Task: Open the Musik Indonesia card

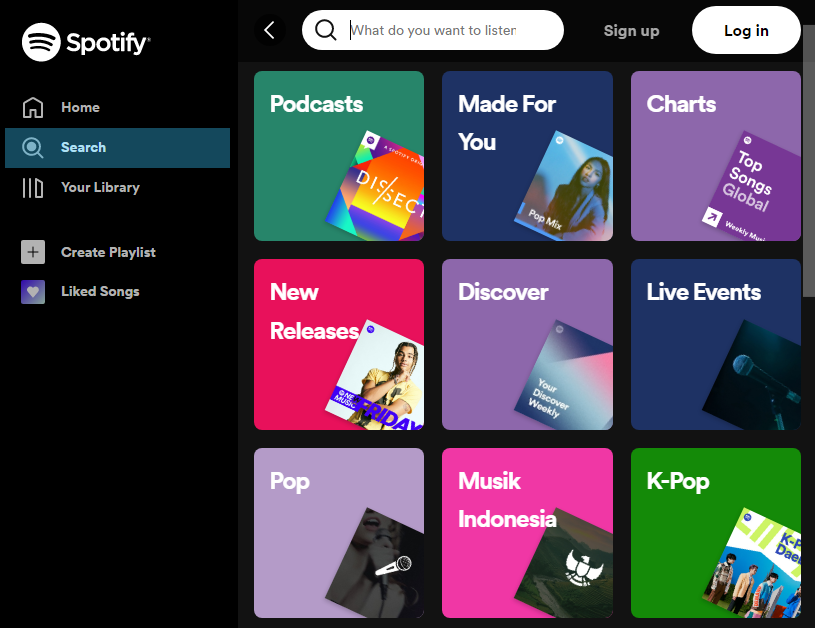Action: (527, 533)
